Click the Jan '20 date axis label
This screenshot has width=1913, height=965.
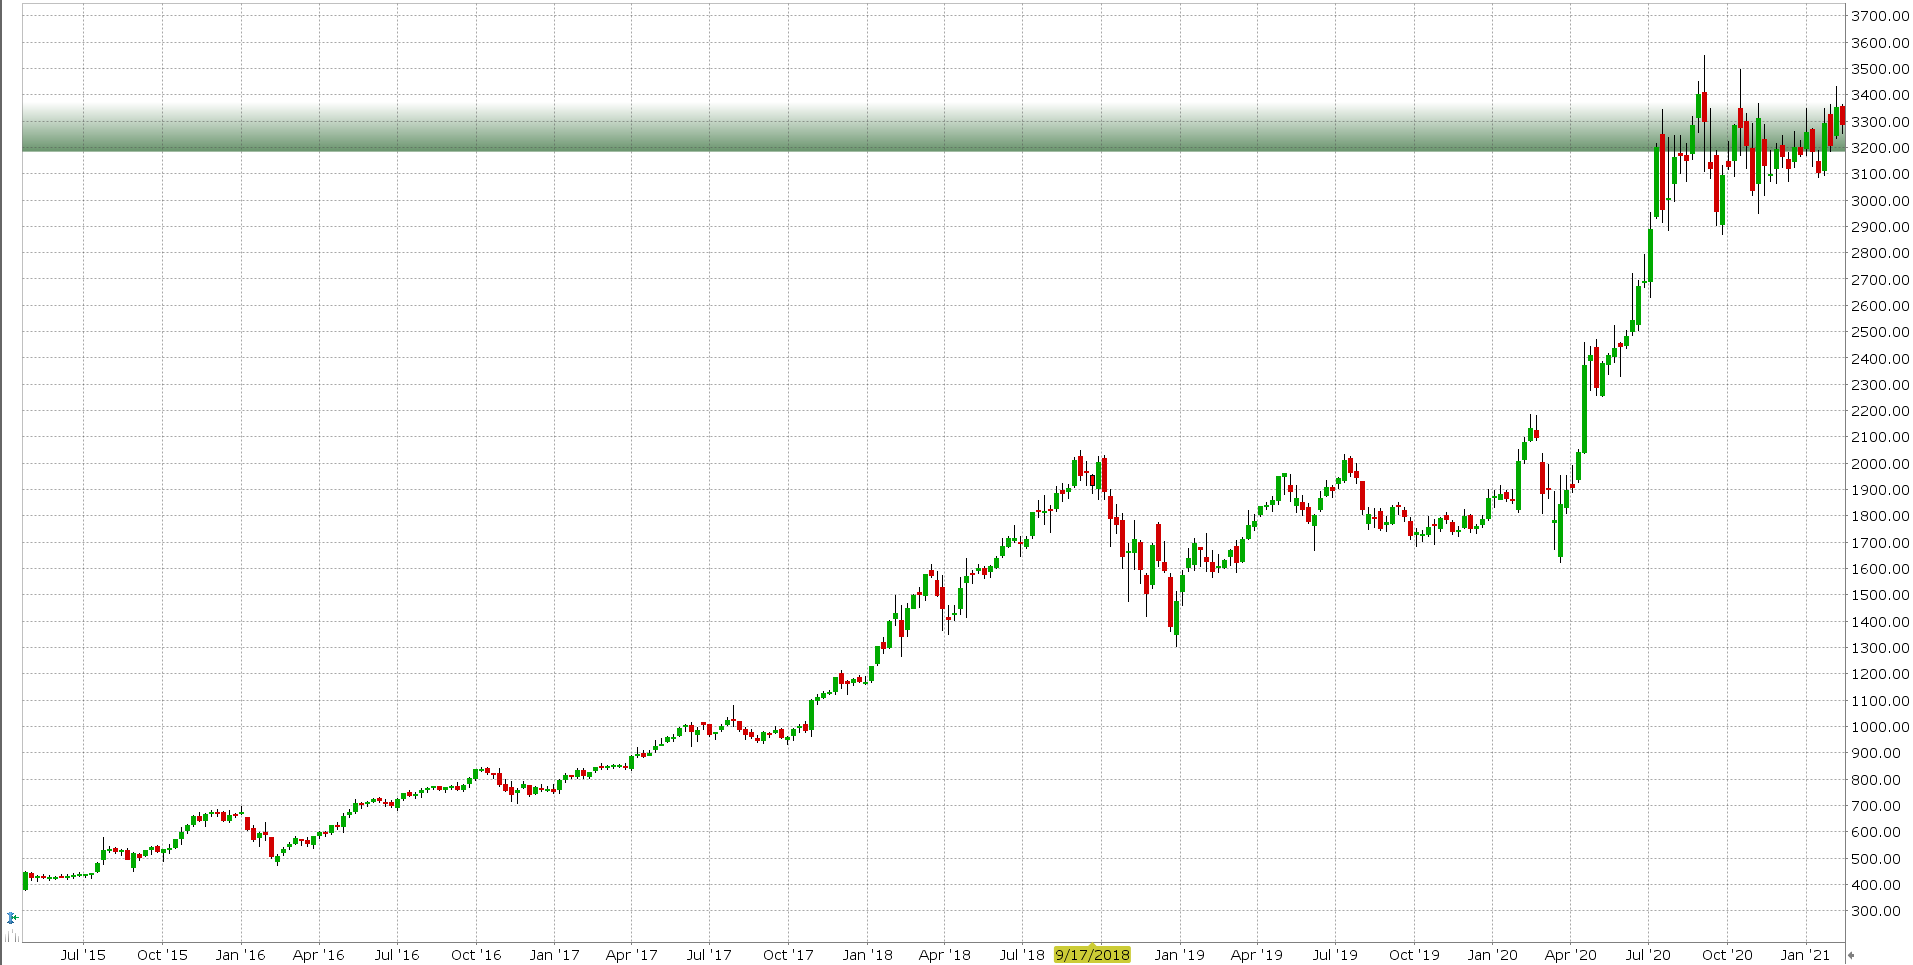tap(1493, 954)
